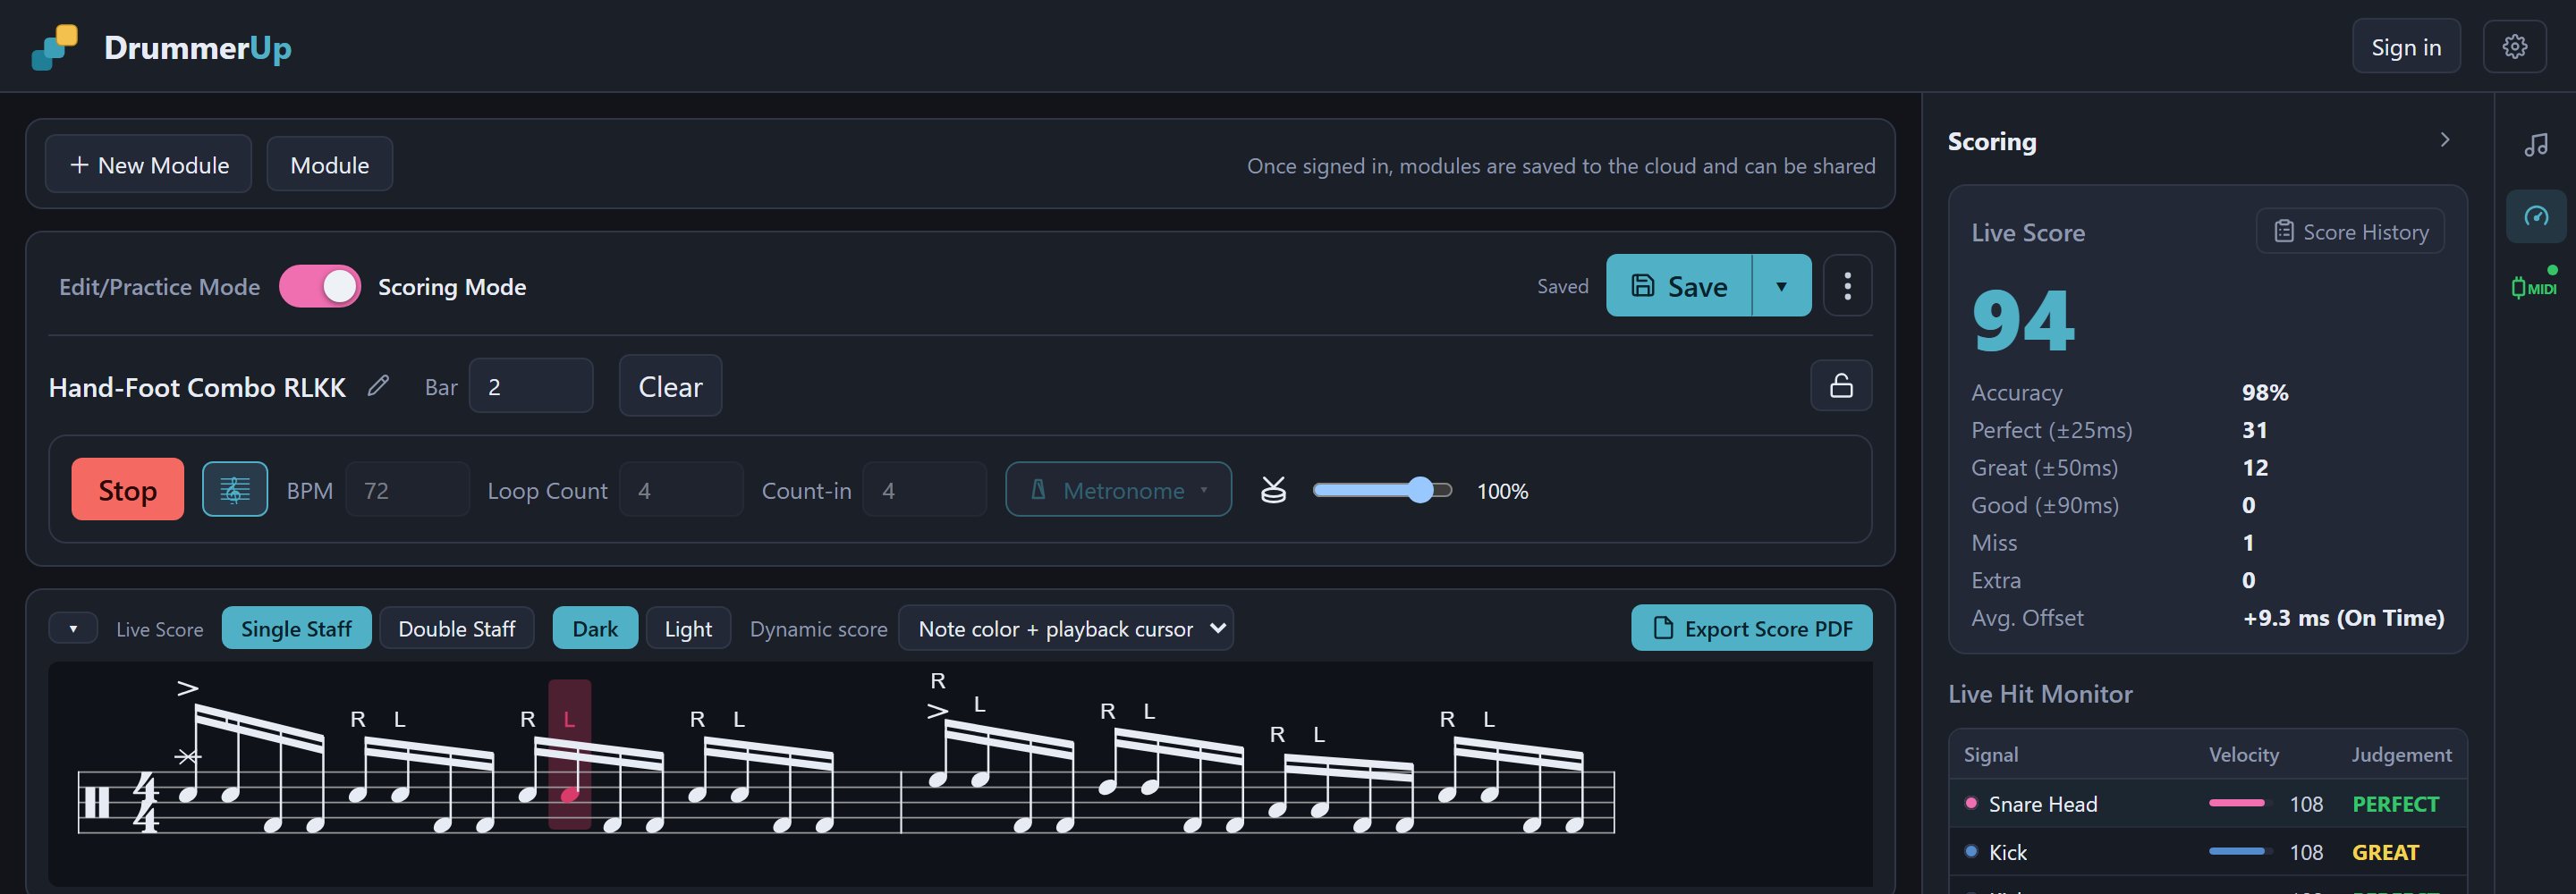Collapse the Scoring panel chevron

coord(2444,140)
